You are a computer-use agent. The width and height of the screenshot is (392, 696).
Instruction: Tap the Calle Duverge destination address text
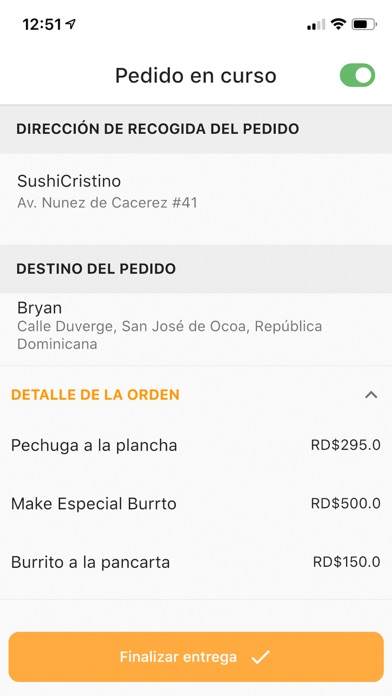coord(170,335)
